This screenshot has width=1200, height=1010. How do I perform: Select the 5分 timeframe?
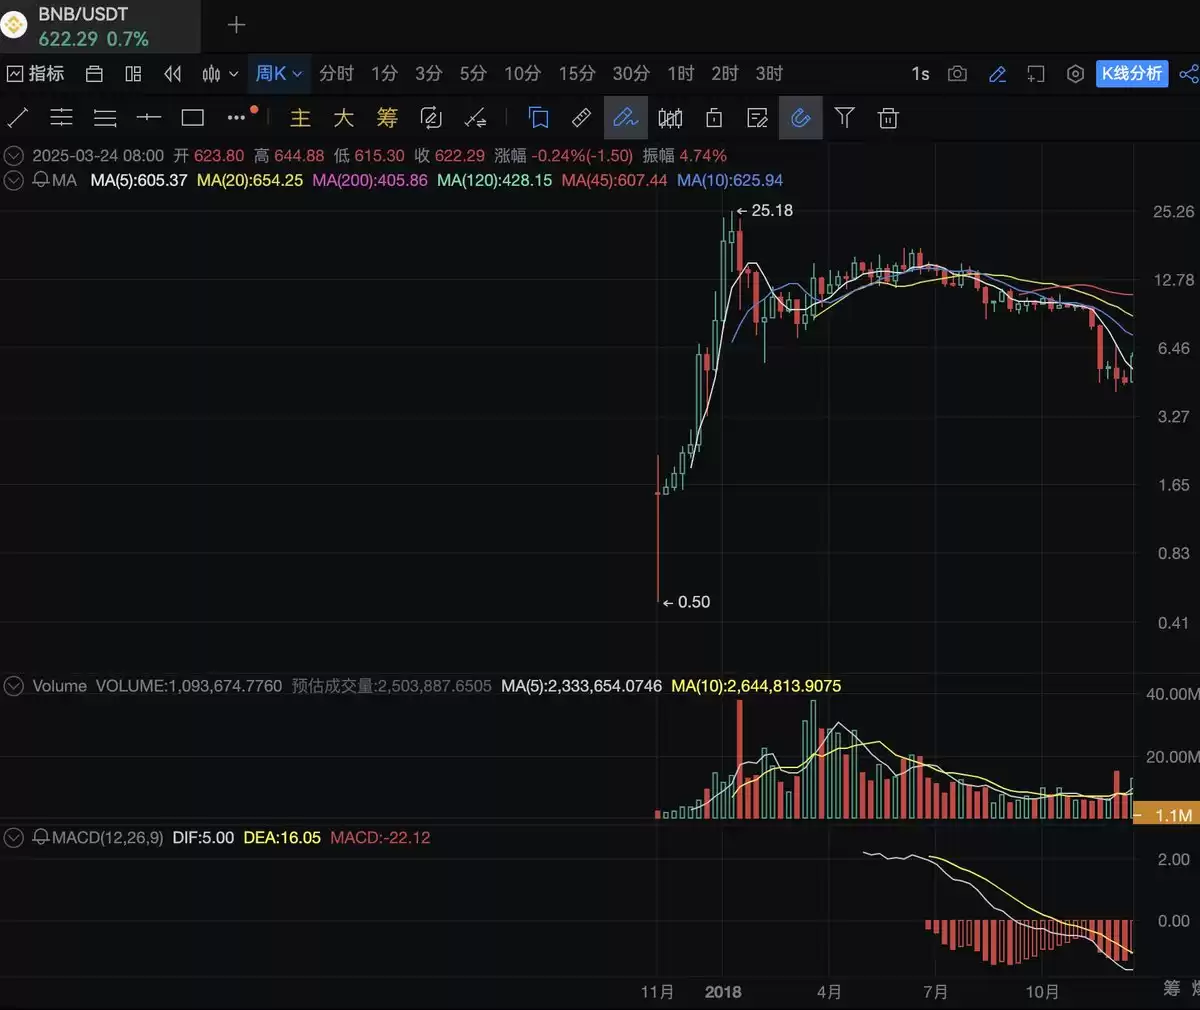coord(473,74)
